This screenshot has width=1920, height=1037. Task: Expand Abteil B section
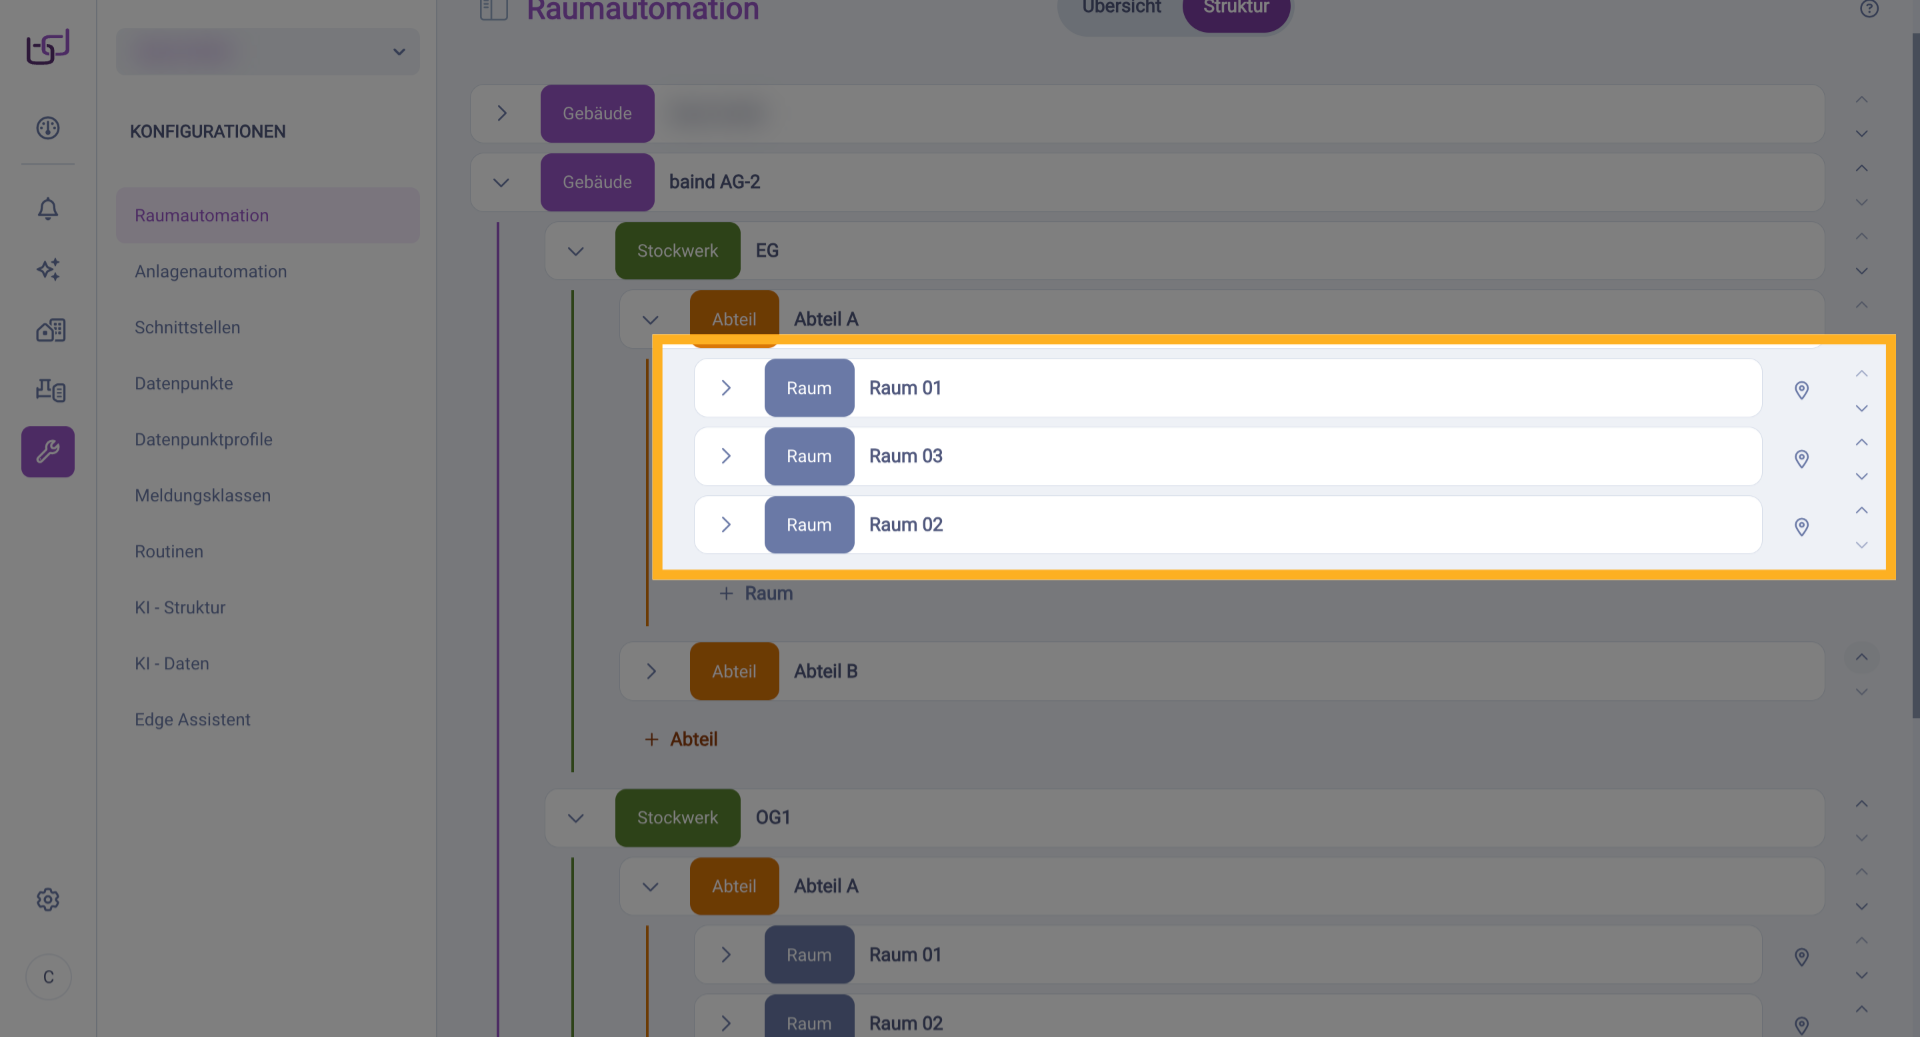pyautogui.click(x=651, y=671)
